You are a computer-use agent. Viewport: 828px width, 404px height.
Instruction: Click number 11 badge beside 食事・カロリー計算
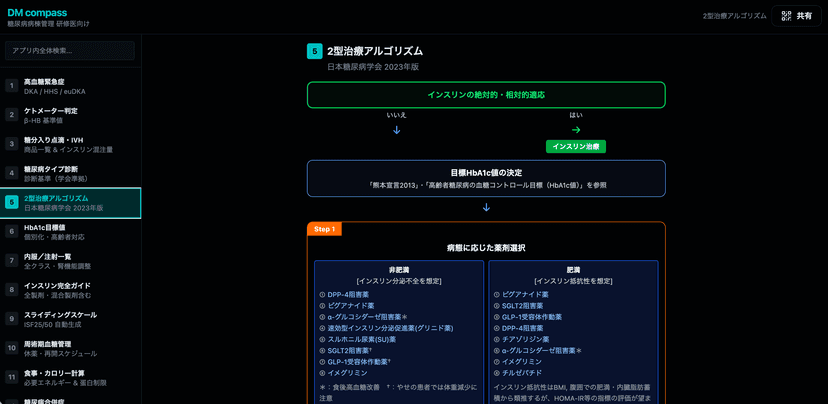coord(12,377)
